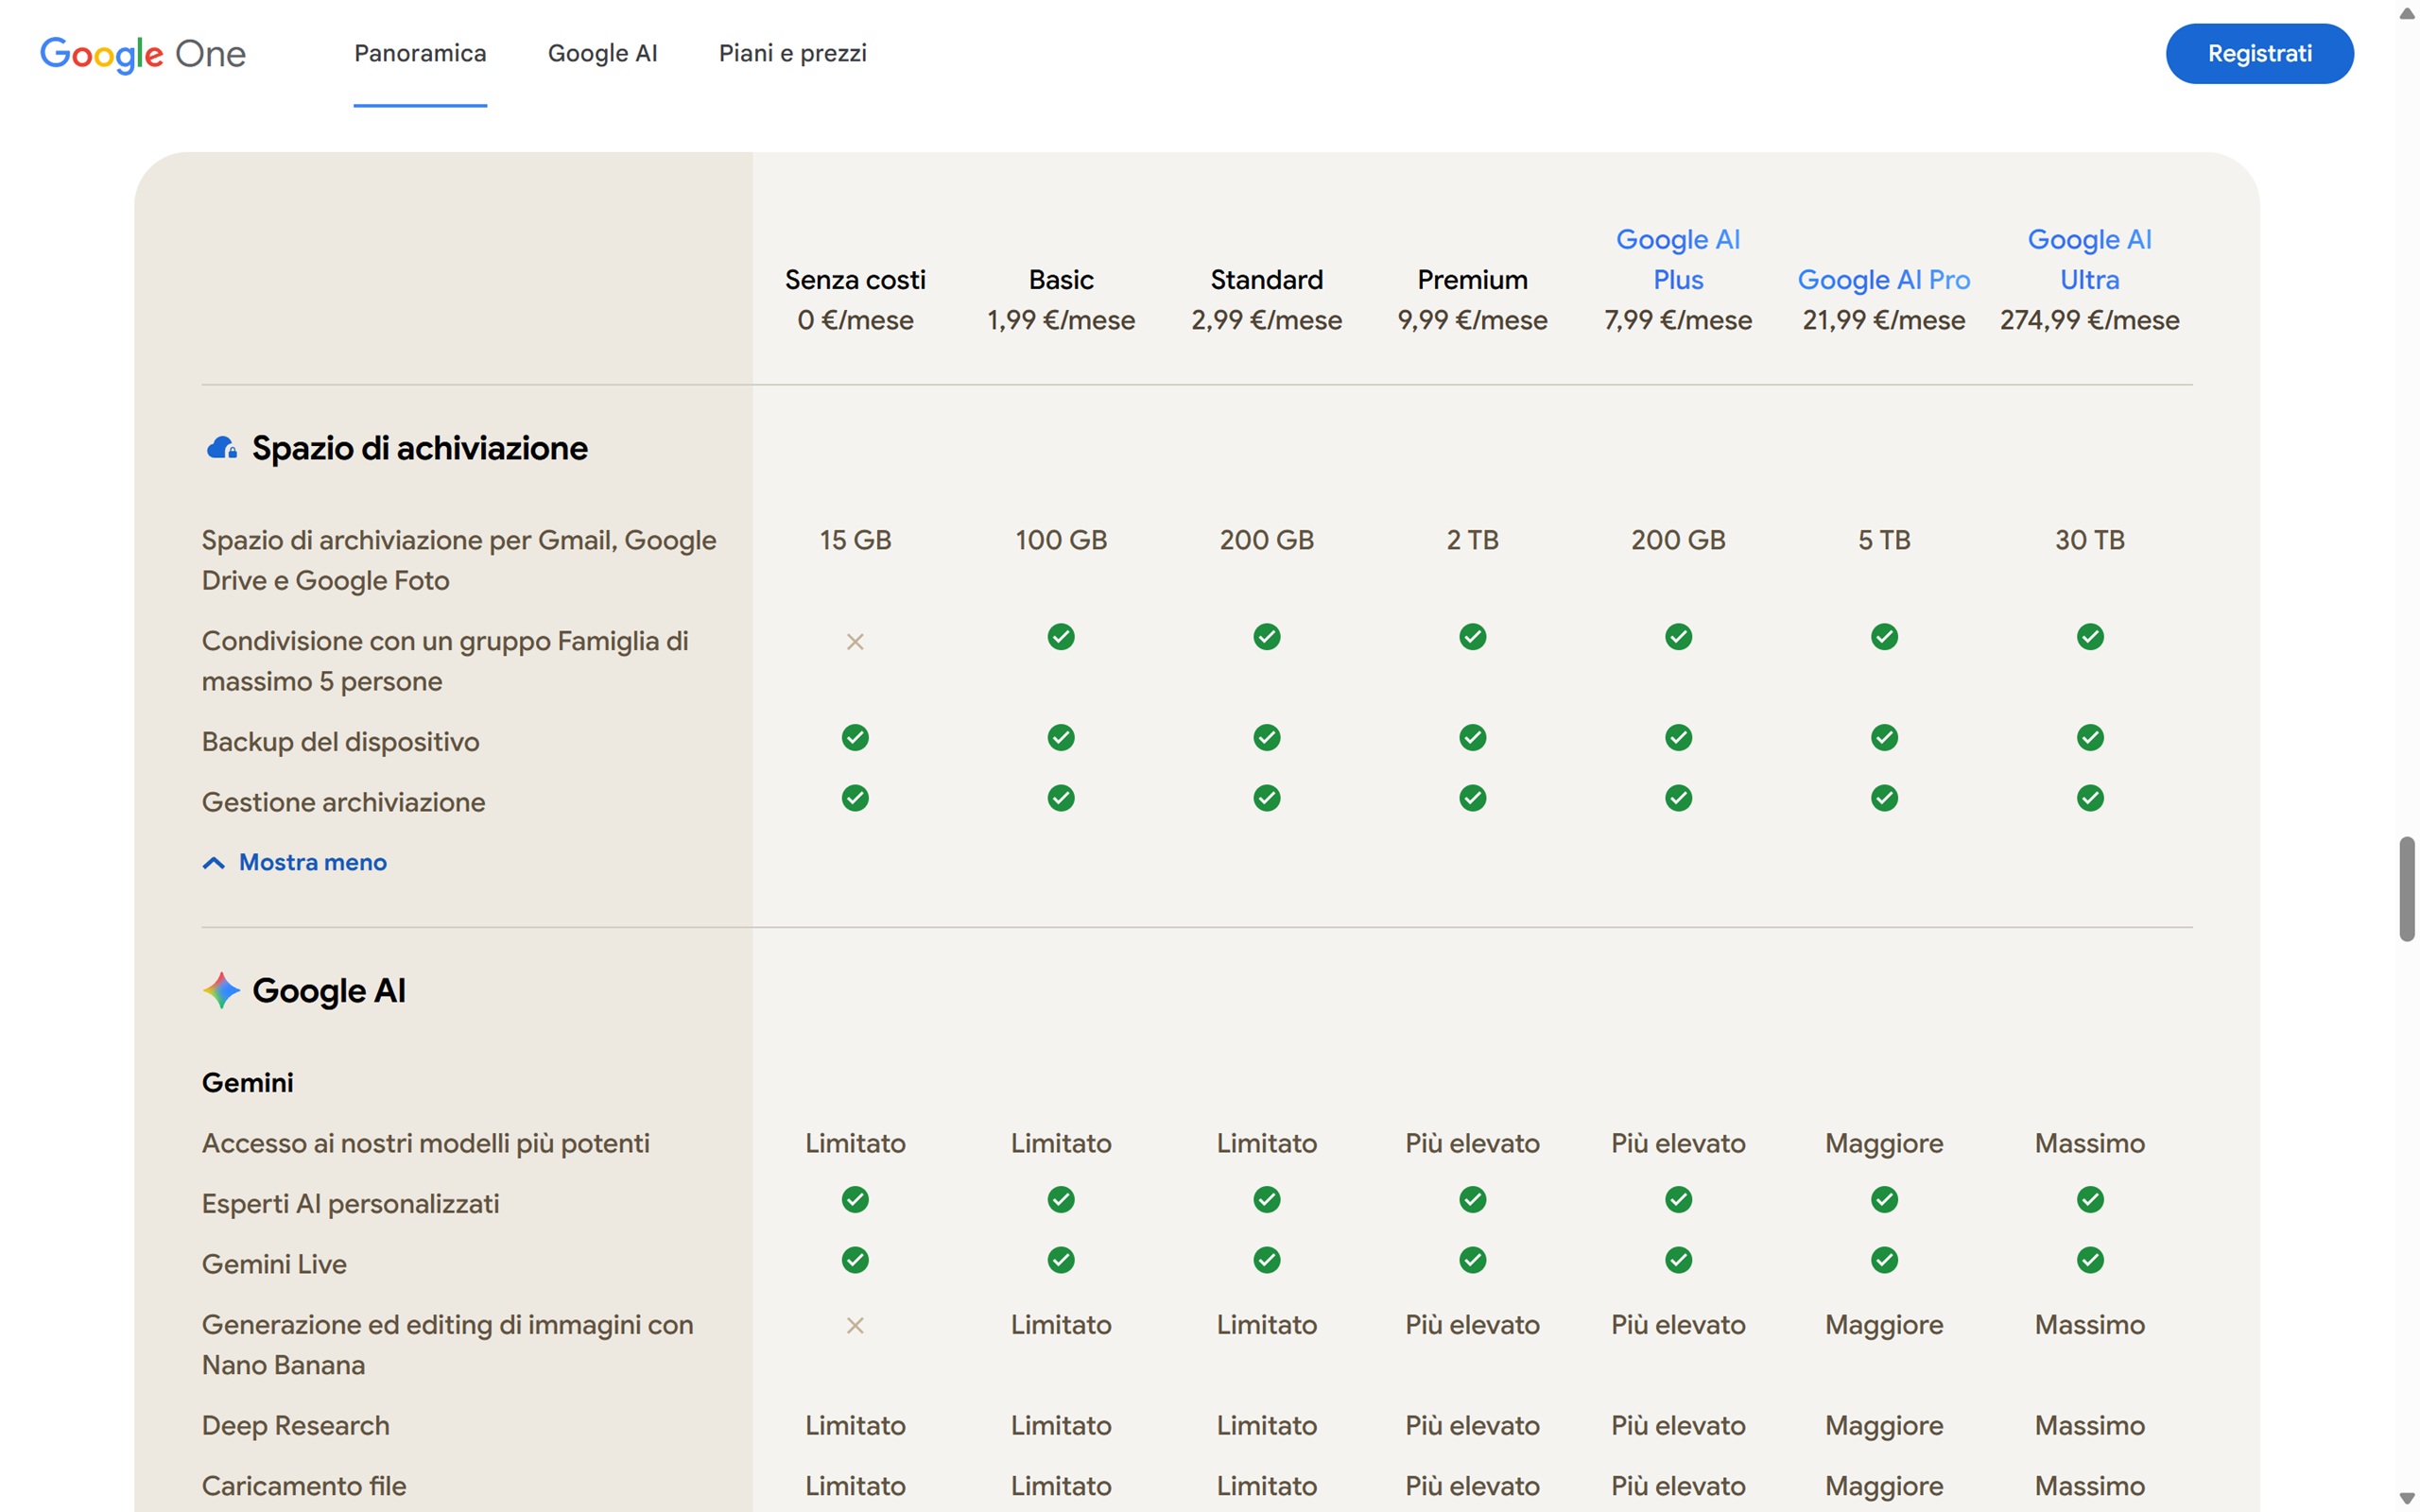Collapse the storage section with Mostra meno
Viewport: 2420px width, 1512px height.
pyautogui.click(x=312, y=862)
